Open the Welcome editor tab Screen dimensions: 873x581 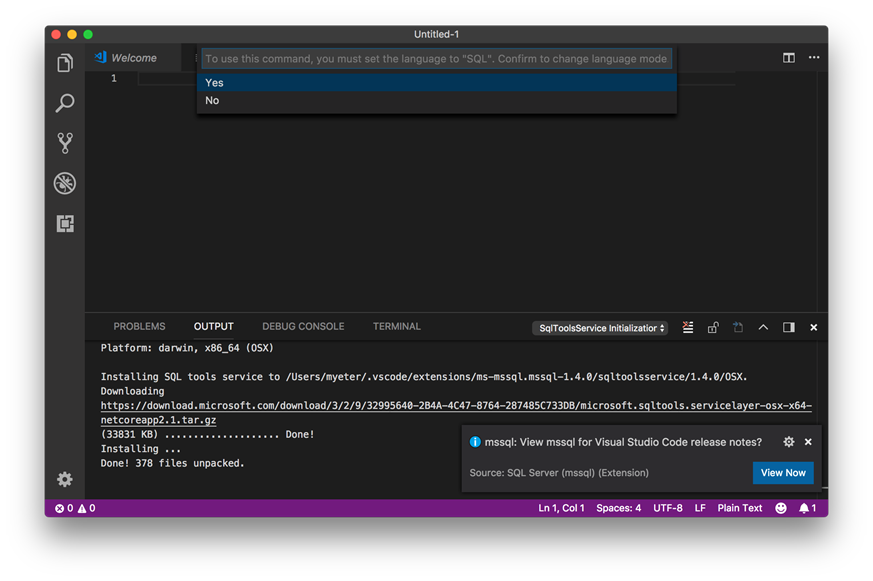(134, 58)
